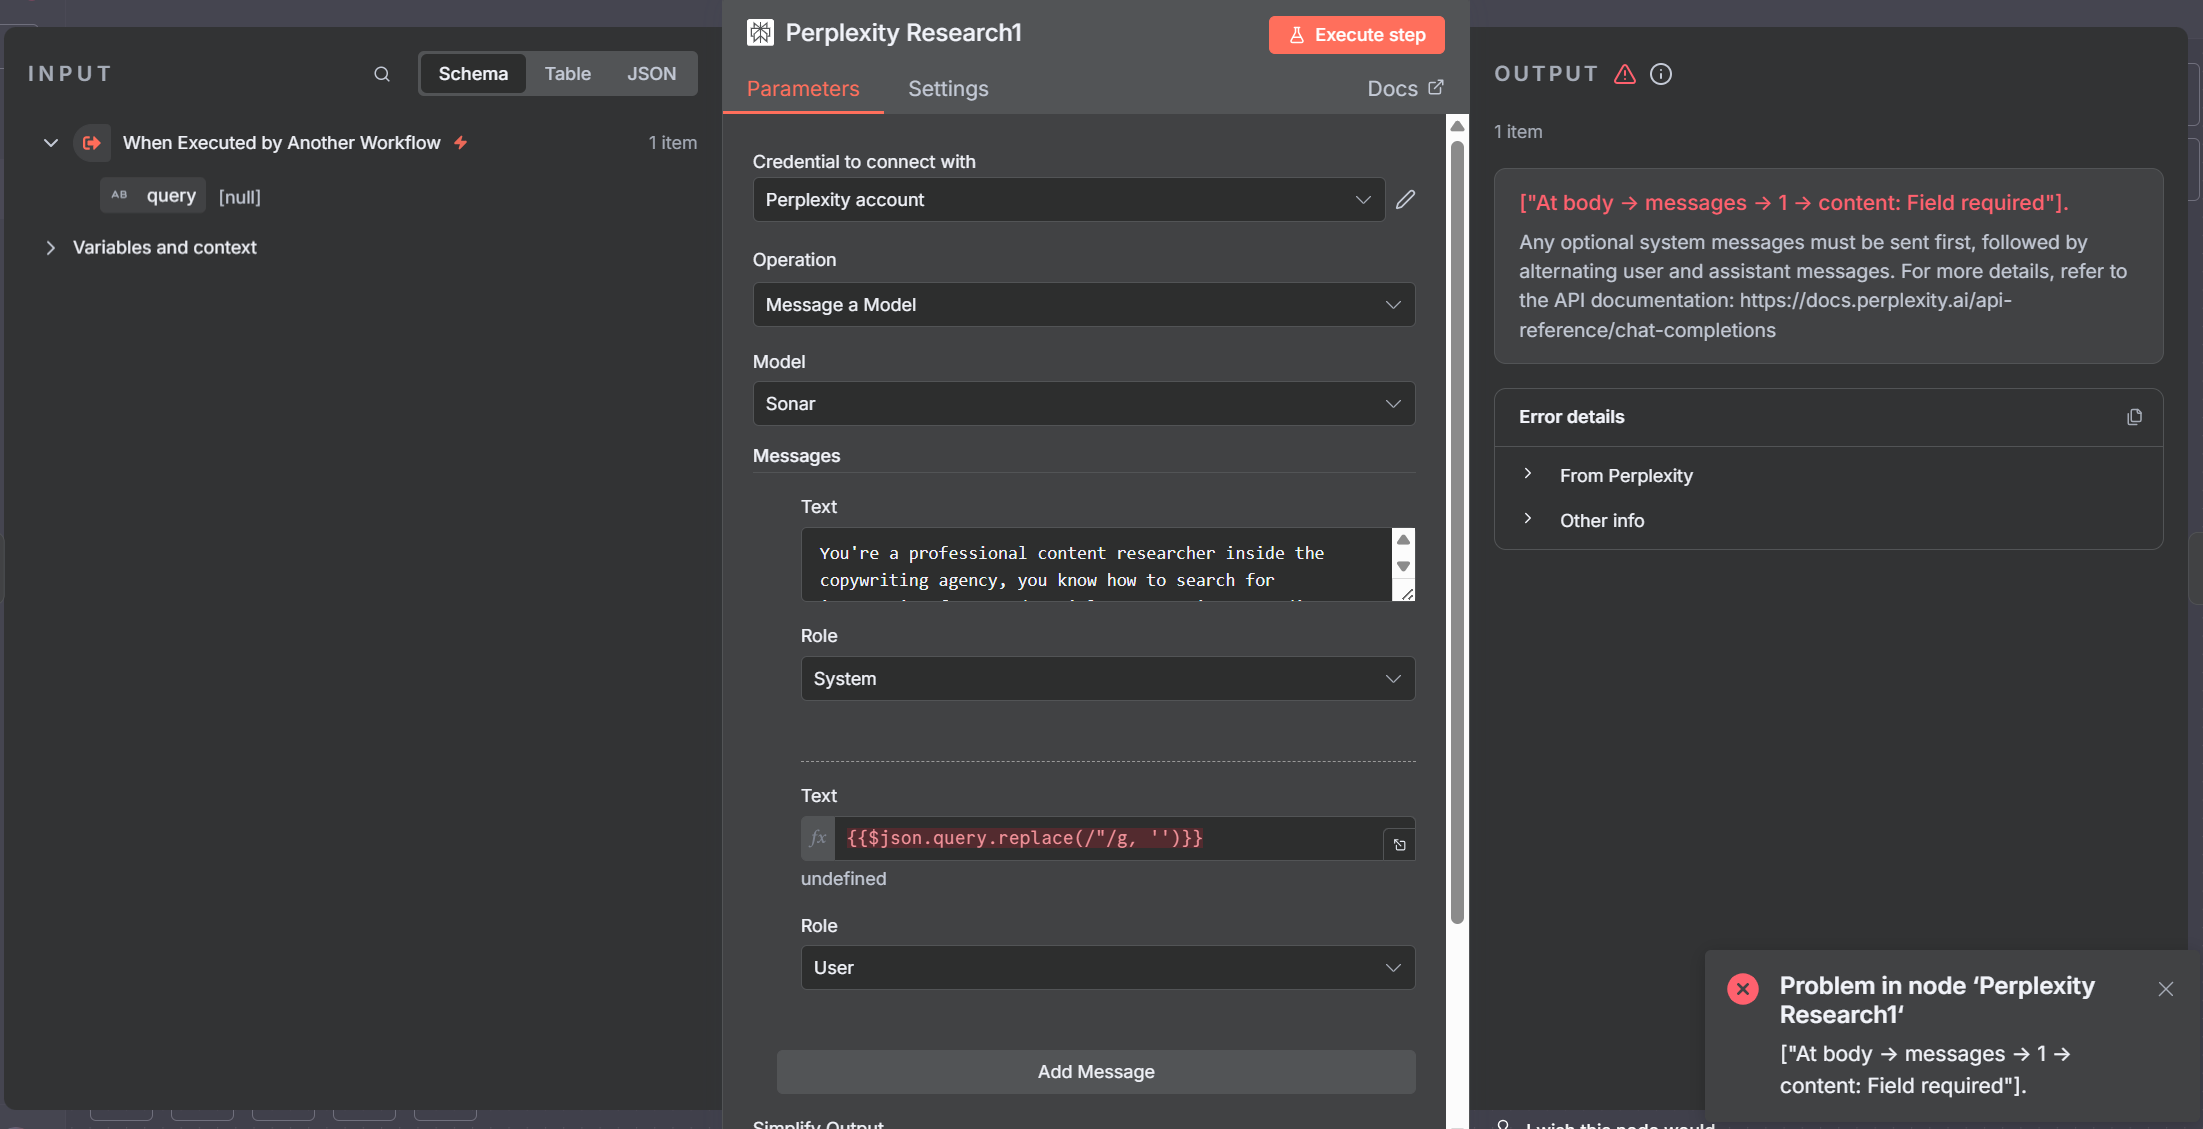
Task: Click the Add Message button
Action: [1096, 1072]
